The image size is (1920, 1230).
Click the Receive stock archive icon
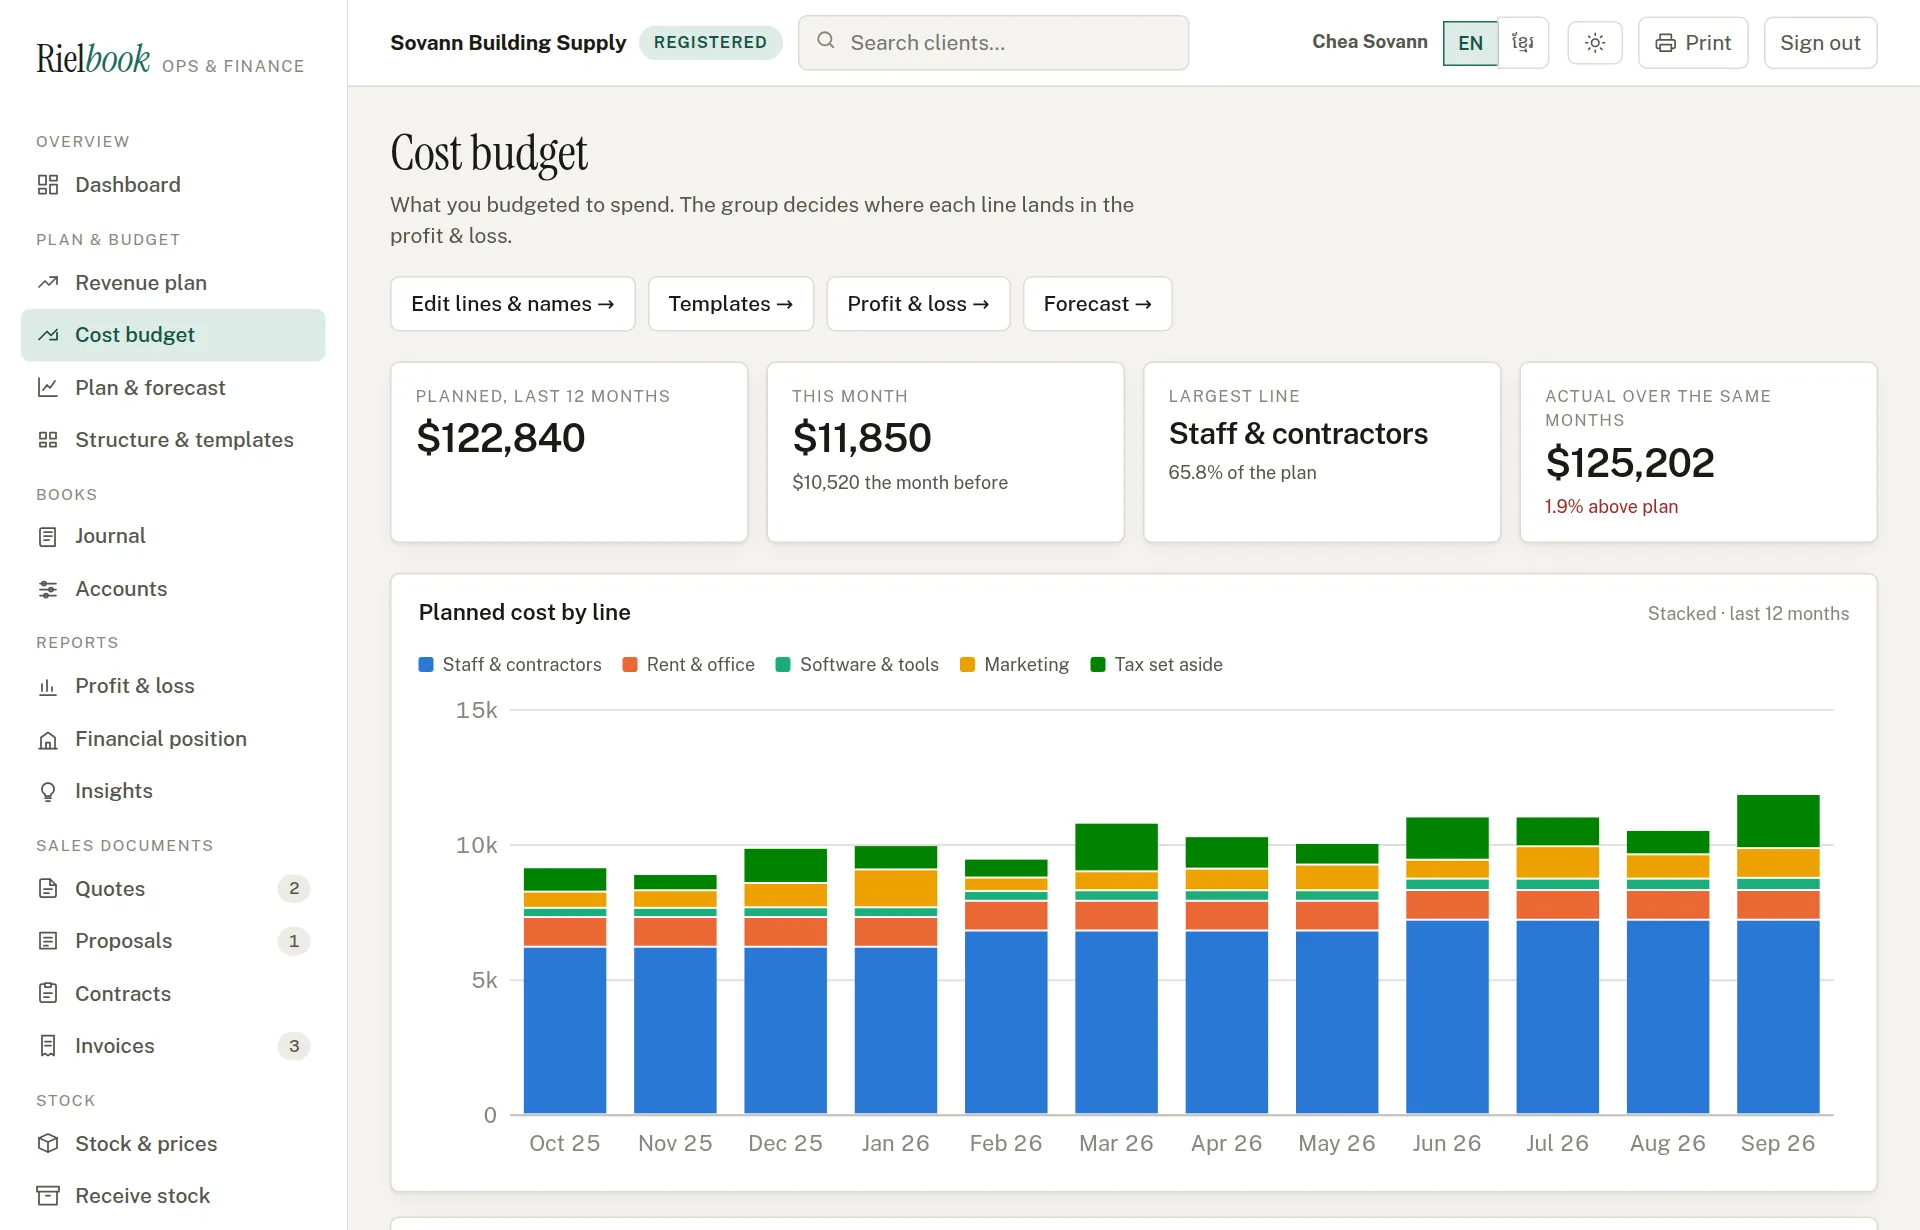coord(48,1196)
